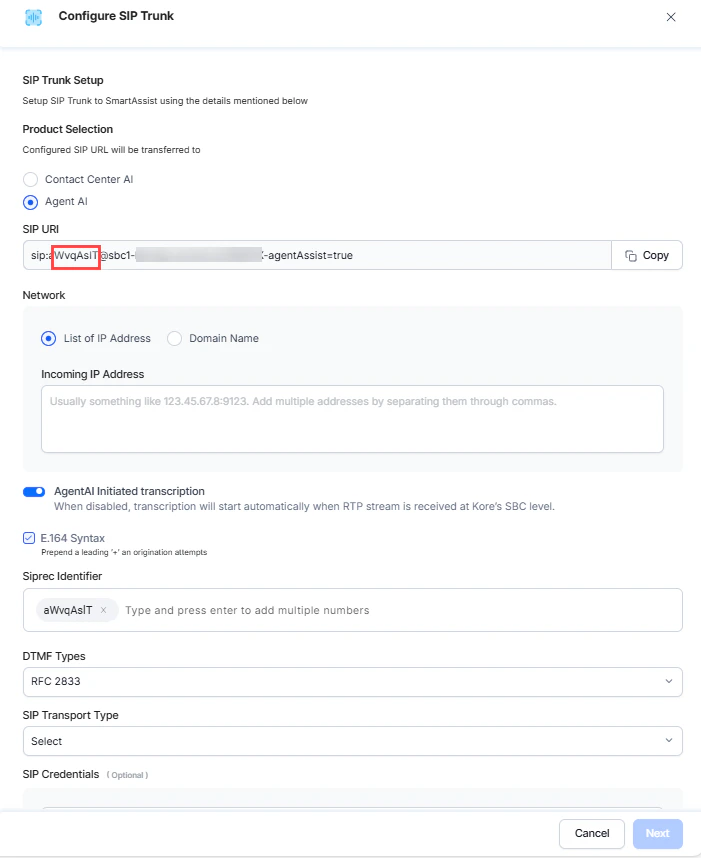Toggle off AgentAI Initiated transcription
701x858 pixels.
click(32, 491)
